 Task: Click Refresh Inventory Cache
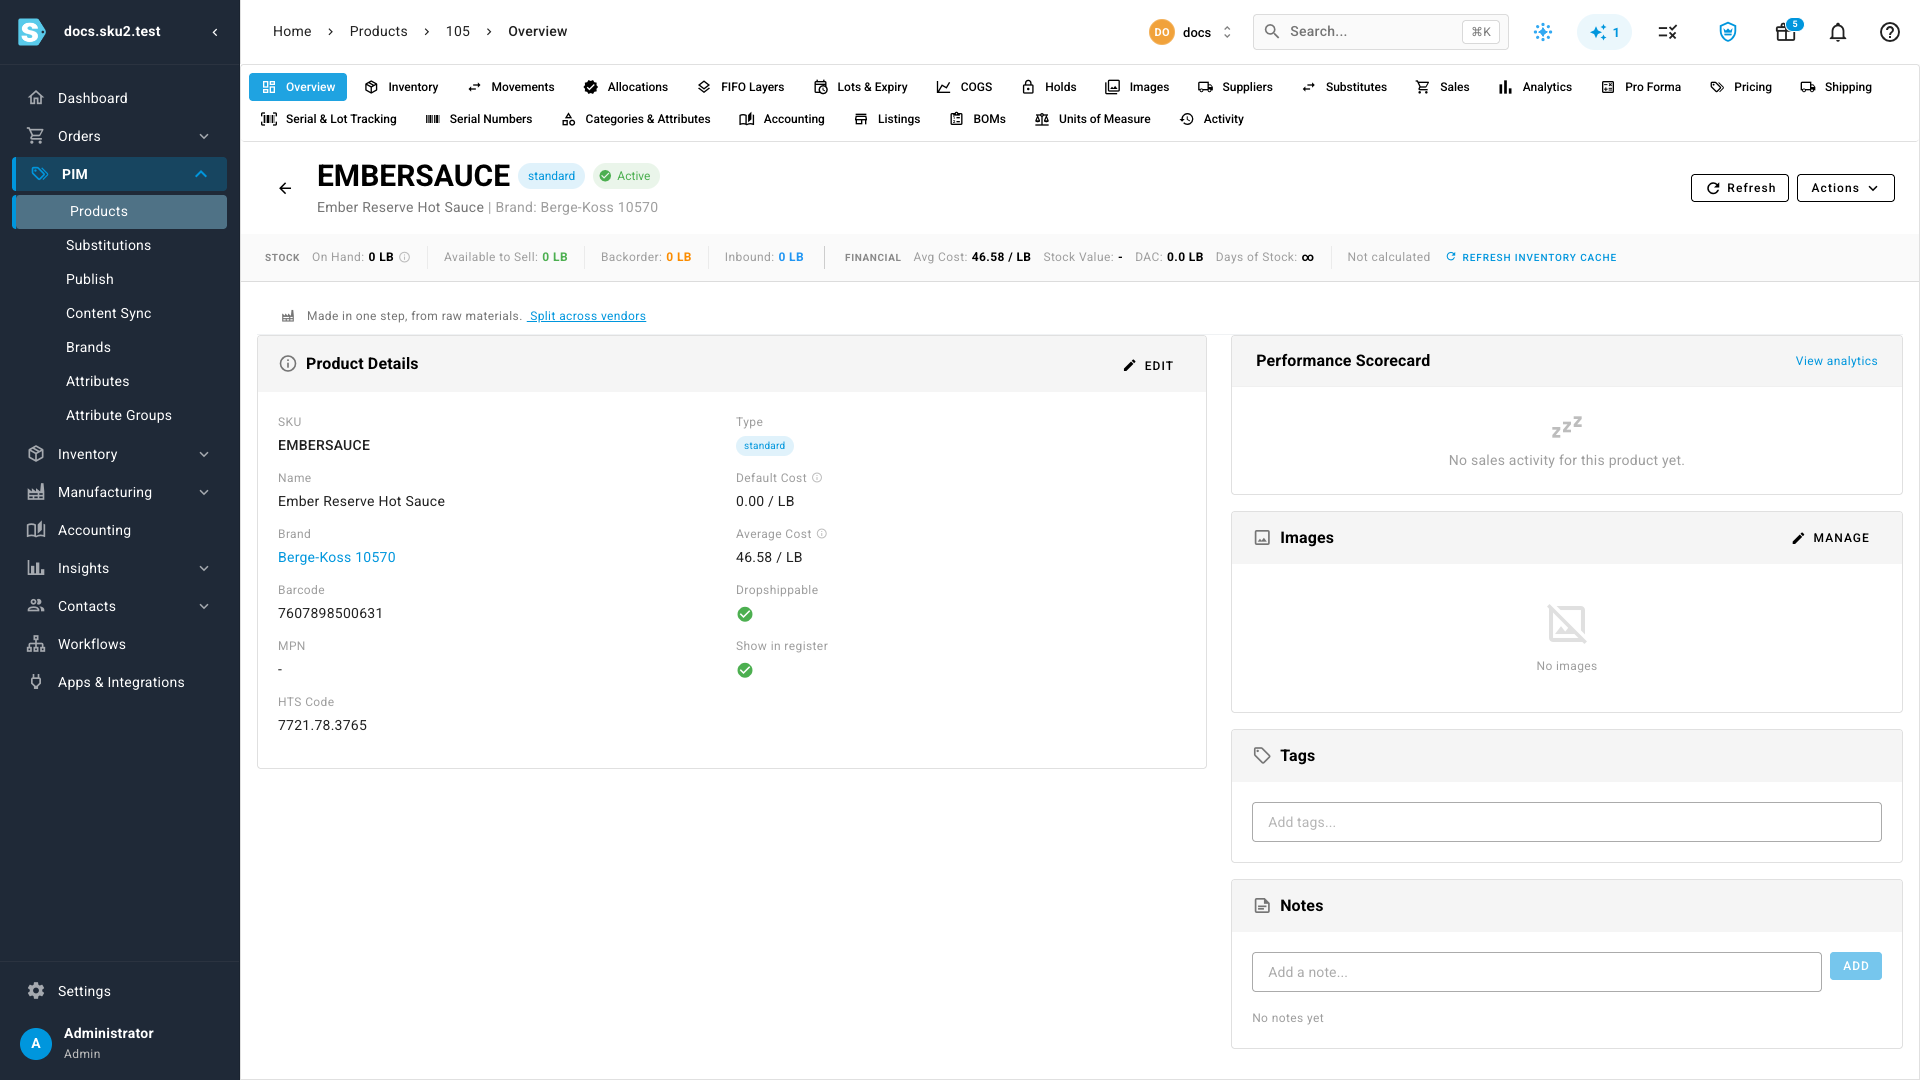tap(1531, 257)
